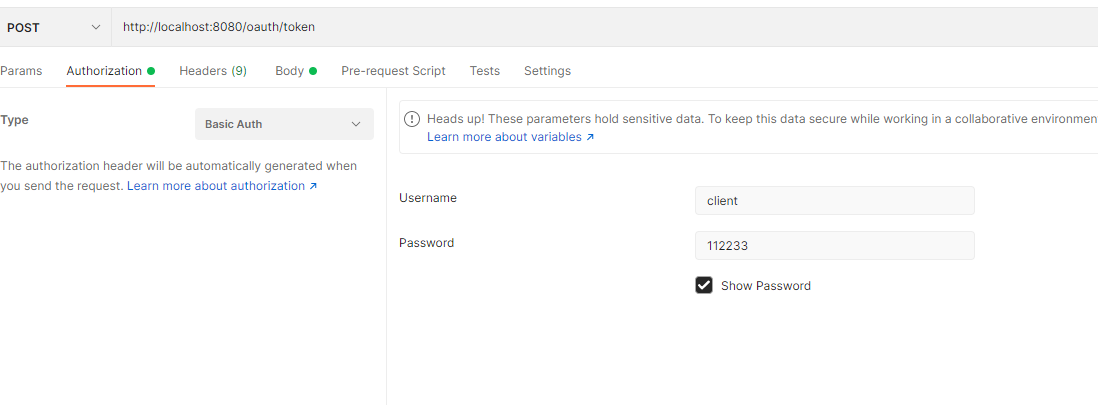Click the green dot on the Authorization tab

coord(151,71)
